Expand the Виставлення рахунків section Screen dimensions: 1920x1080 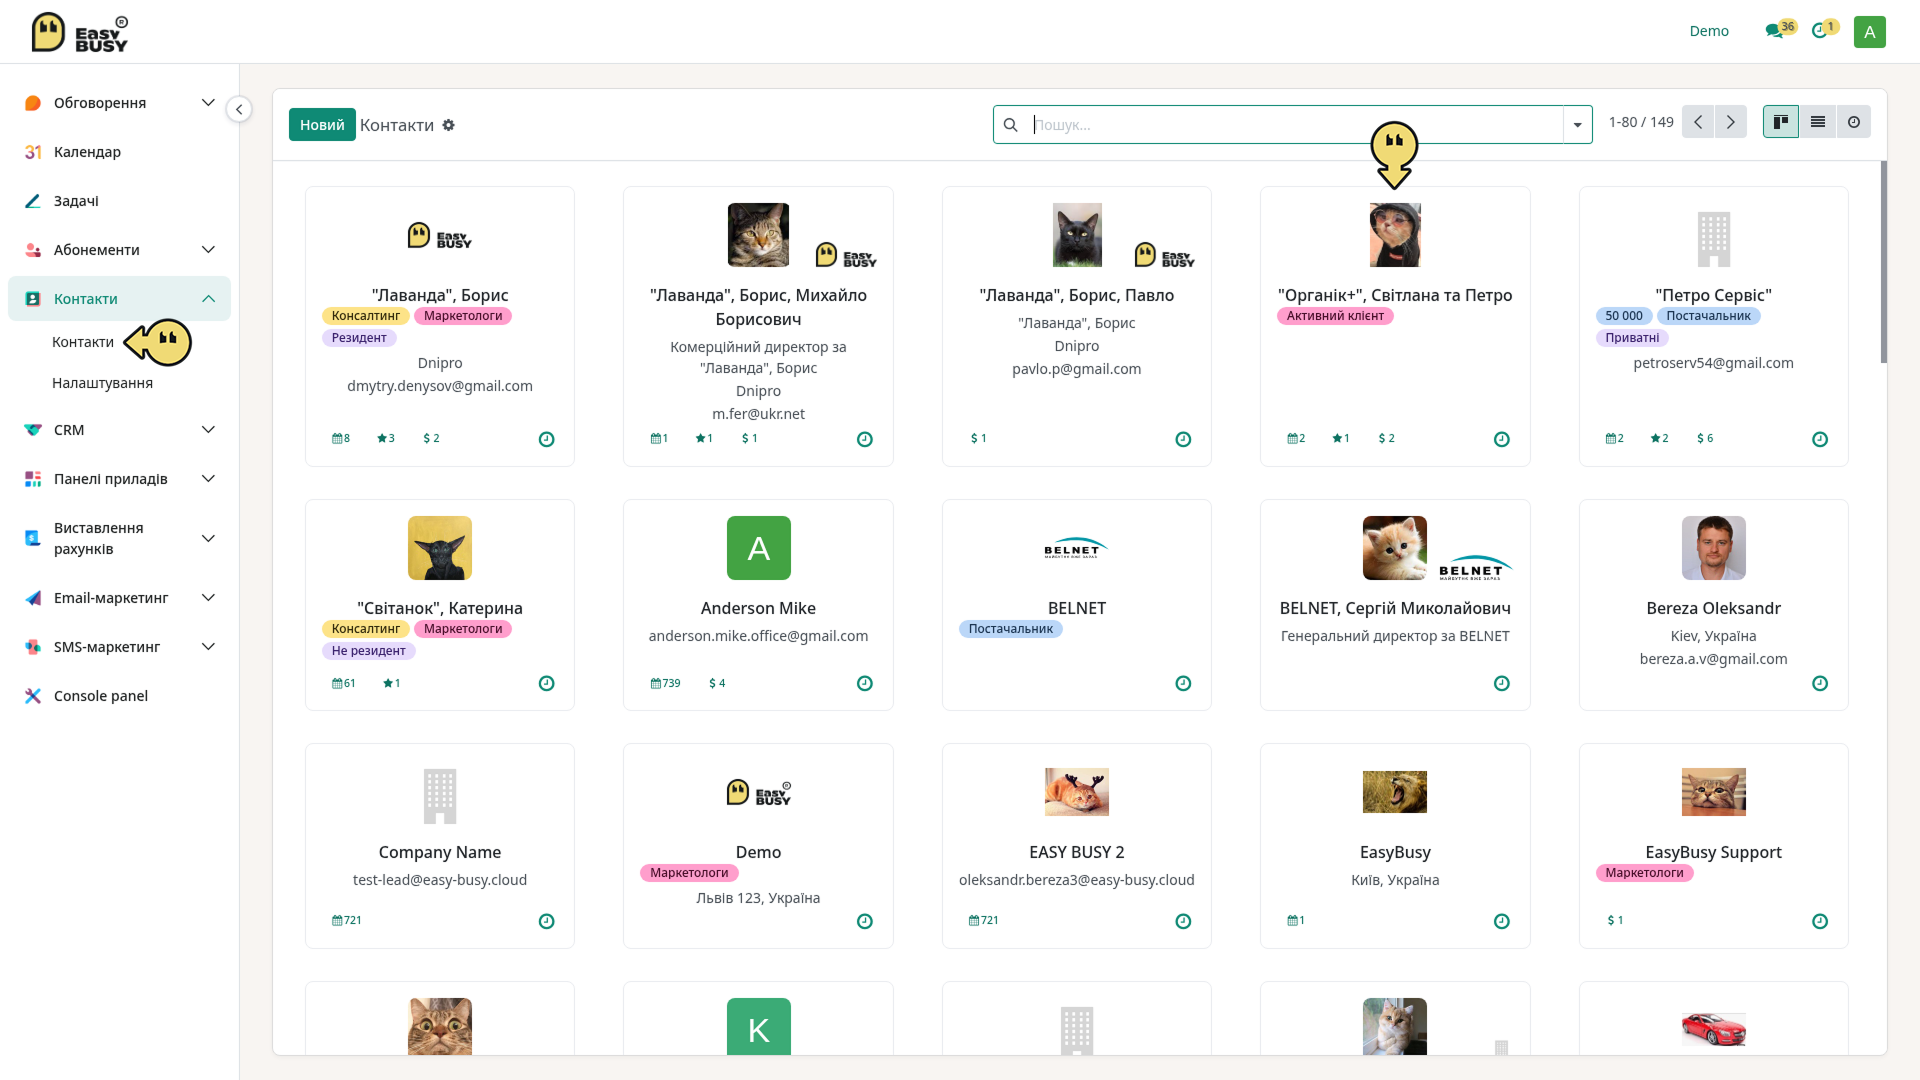(208, 538)
